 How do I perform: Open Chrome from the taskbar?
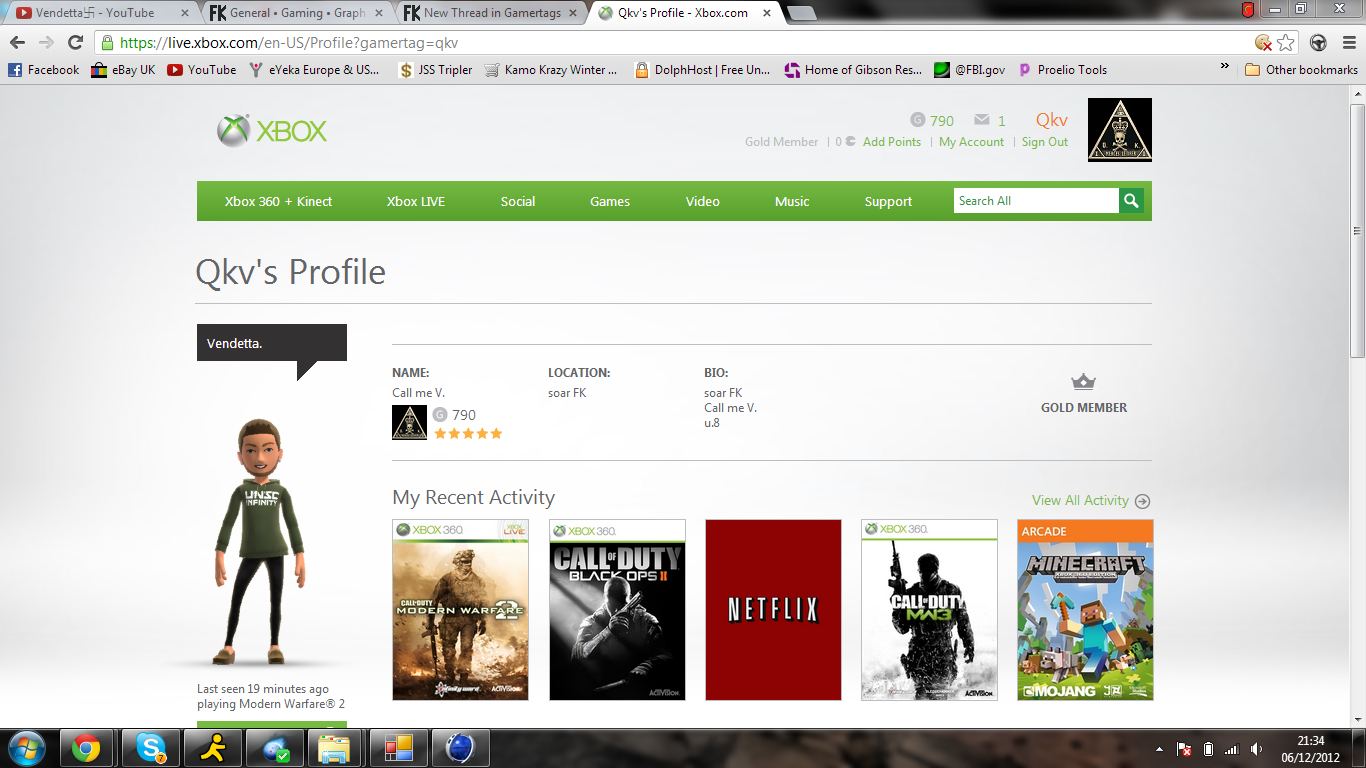point(86,748)
